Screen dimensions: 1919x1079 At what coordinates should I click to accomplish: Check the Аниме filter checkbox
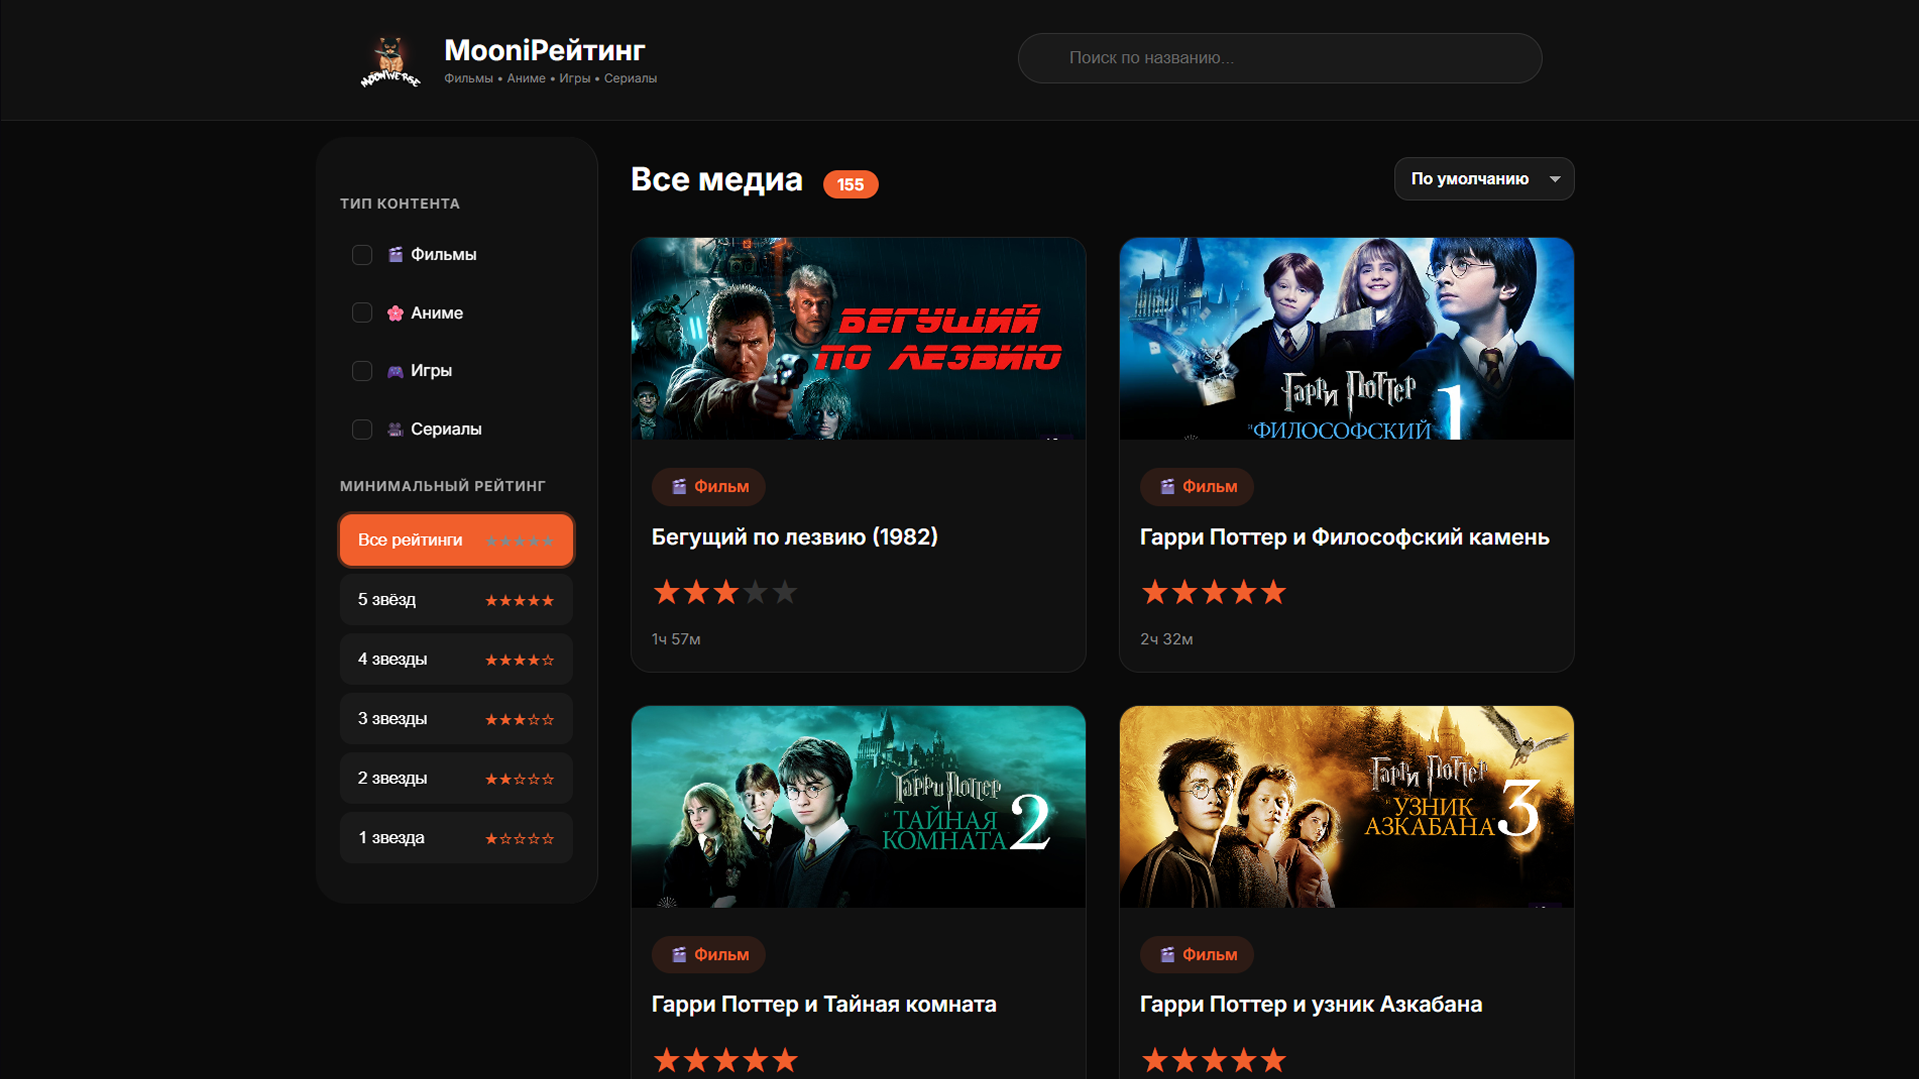[x=362, y=313]
